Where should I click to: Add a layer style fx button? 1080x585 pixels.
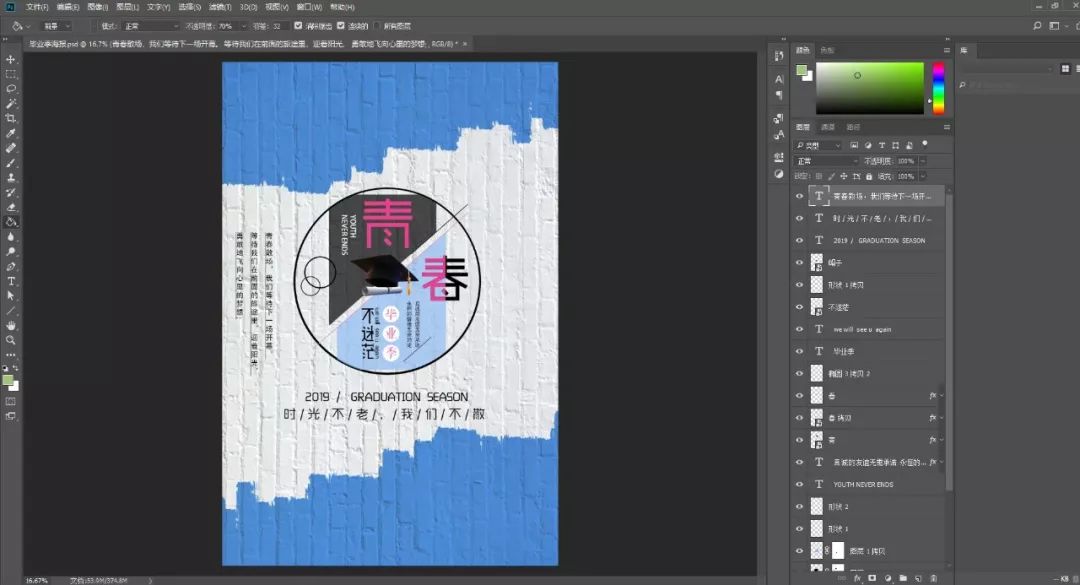pyautogui.click(x=858, y=578)
